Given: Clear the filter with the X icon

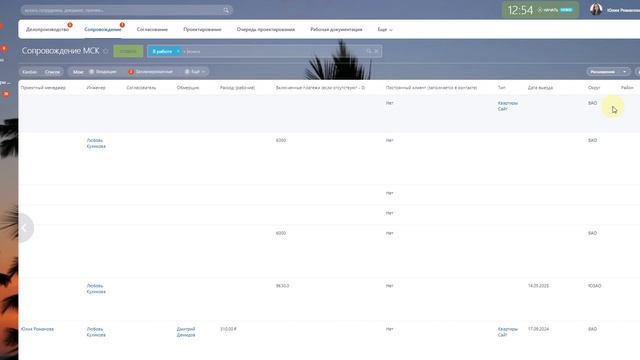Looking at the screenshot, I should (377, 51).
